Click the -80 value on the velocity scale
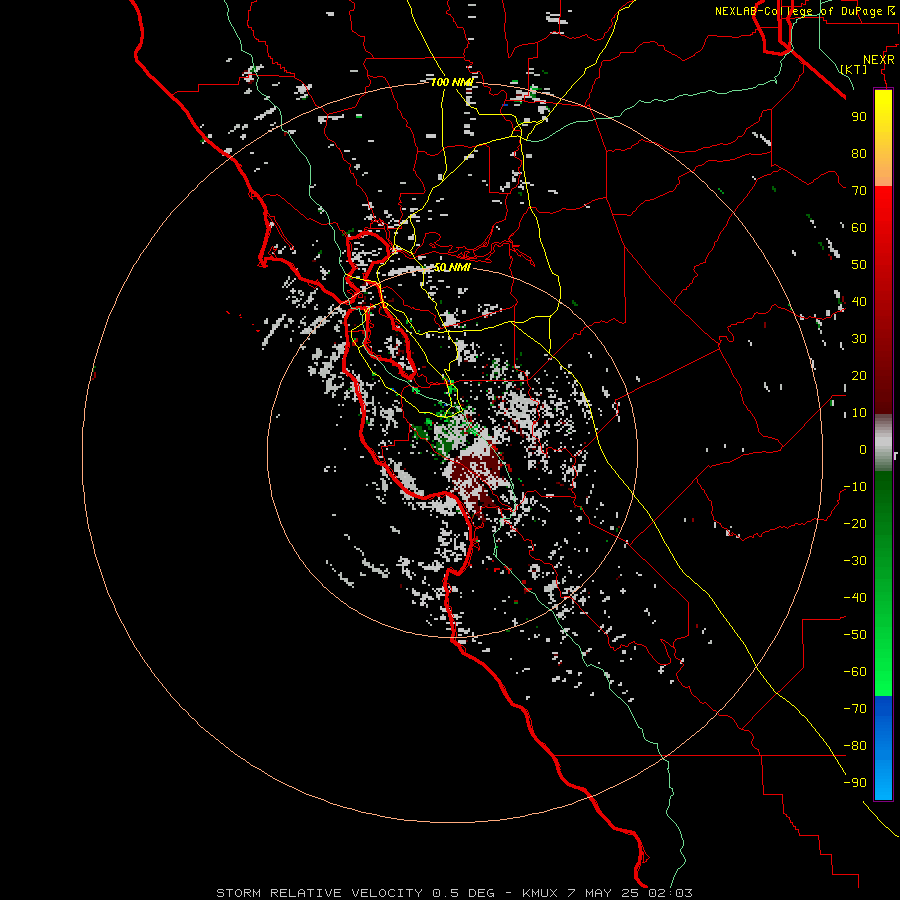This screenshot has width=900, height=900. [855, 746]
